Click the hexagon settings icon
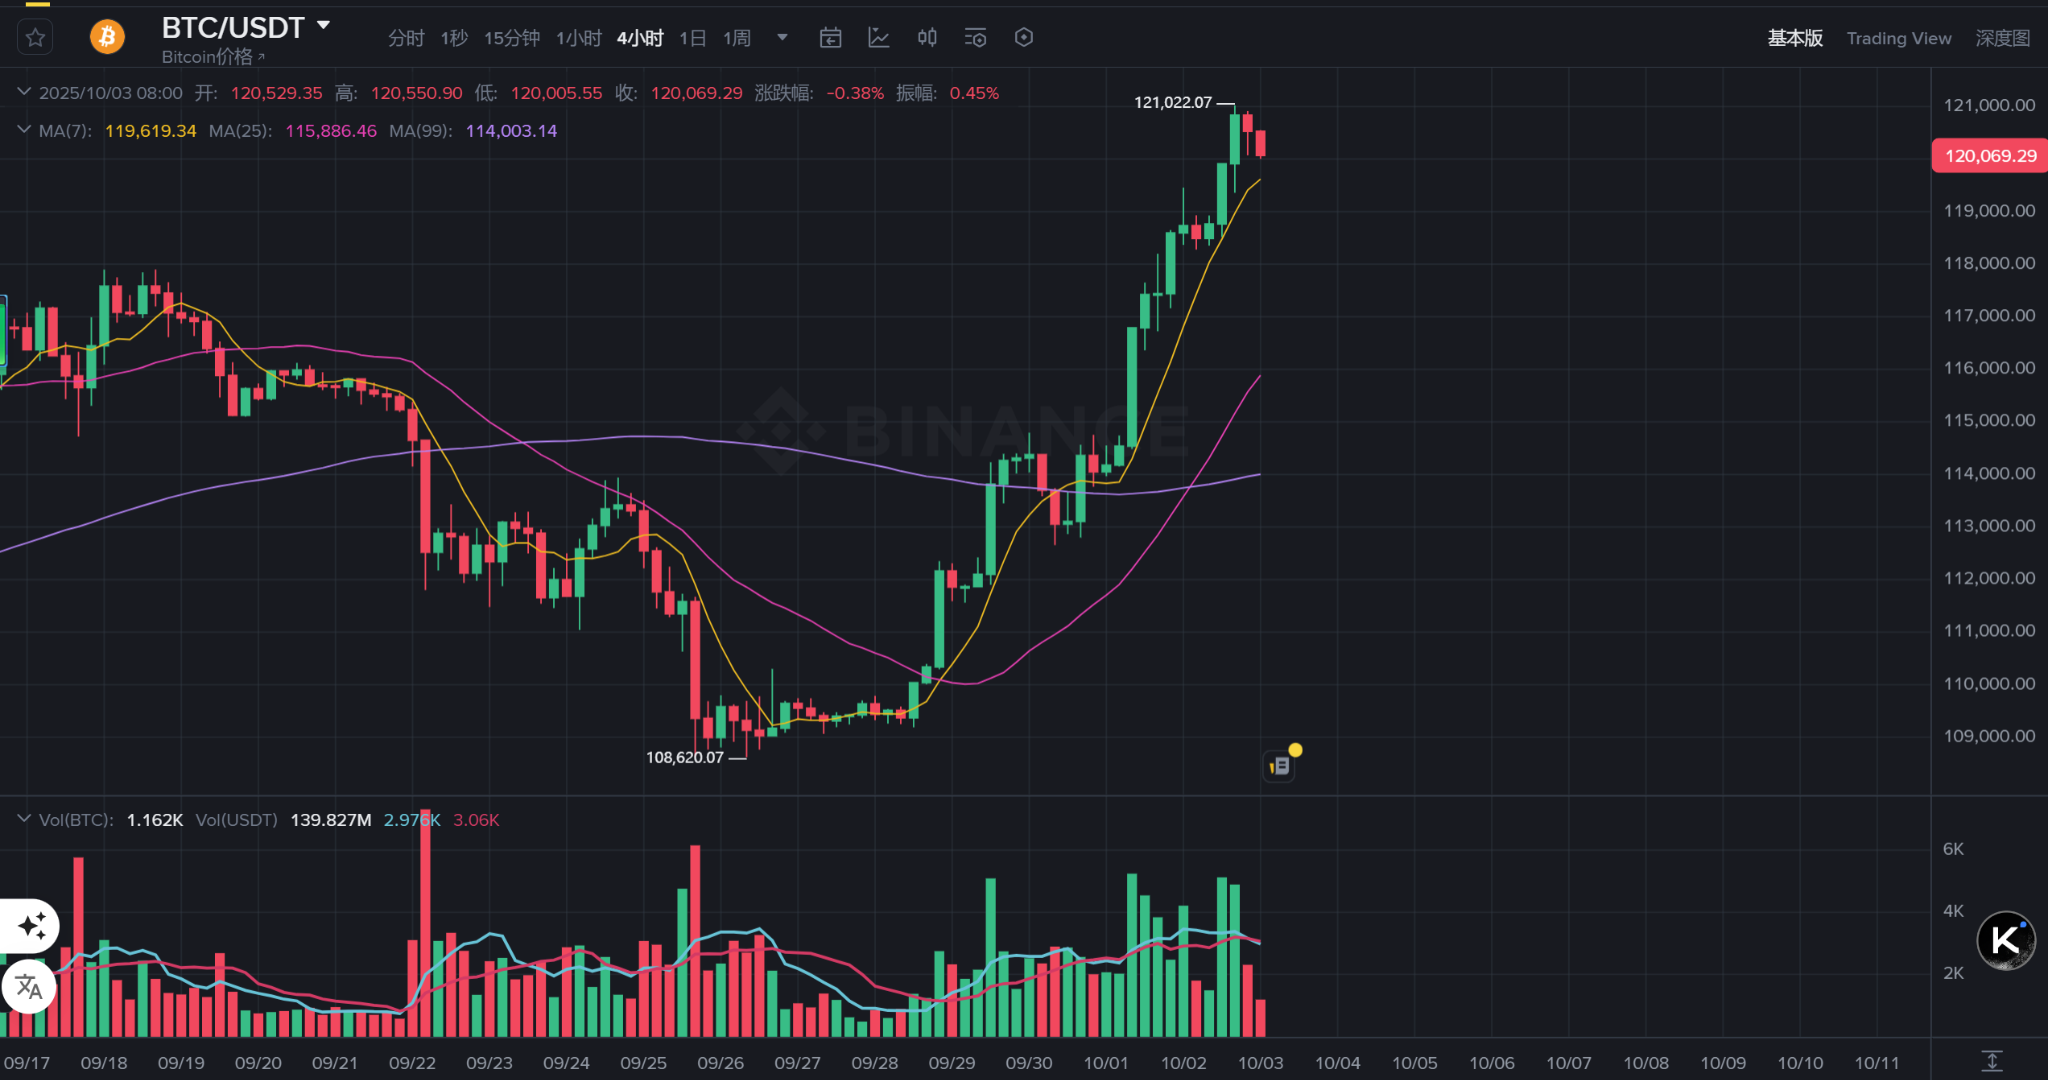The image size is (2048, 1080). [x=1023, y=38]
